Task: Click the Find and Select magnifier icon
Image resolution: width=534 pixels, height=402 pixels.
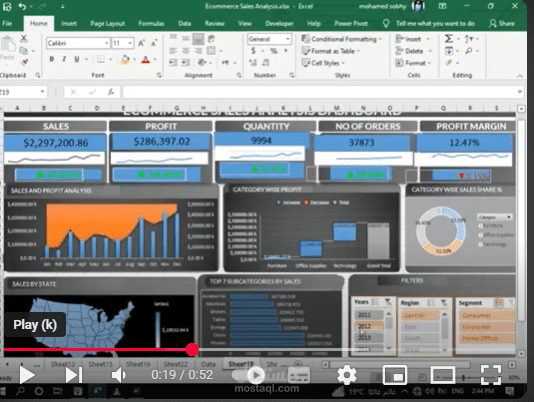Action: pyautogui.click(x=469, y=51)
